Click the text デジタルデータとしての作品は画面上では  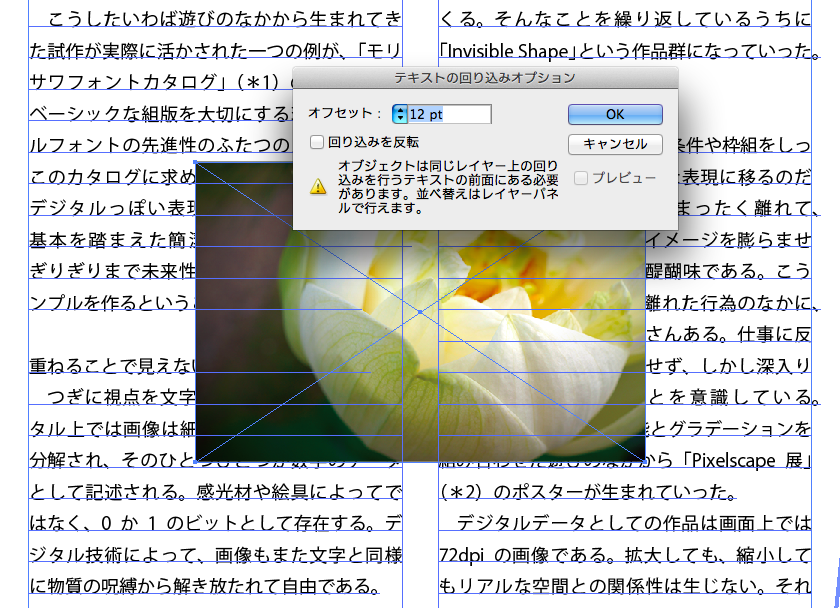click(x=634, y=523)
